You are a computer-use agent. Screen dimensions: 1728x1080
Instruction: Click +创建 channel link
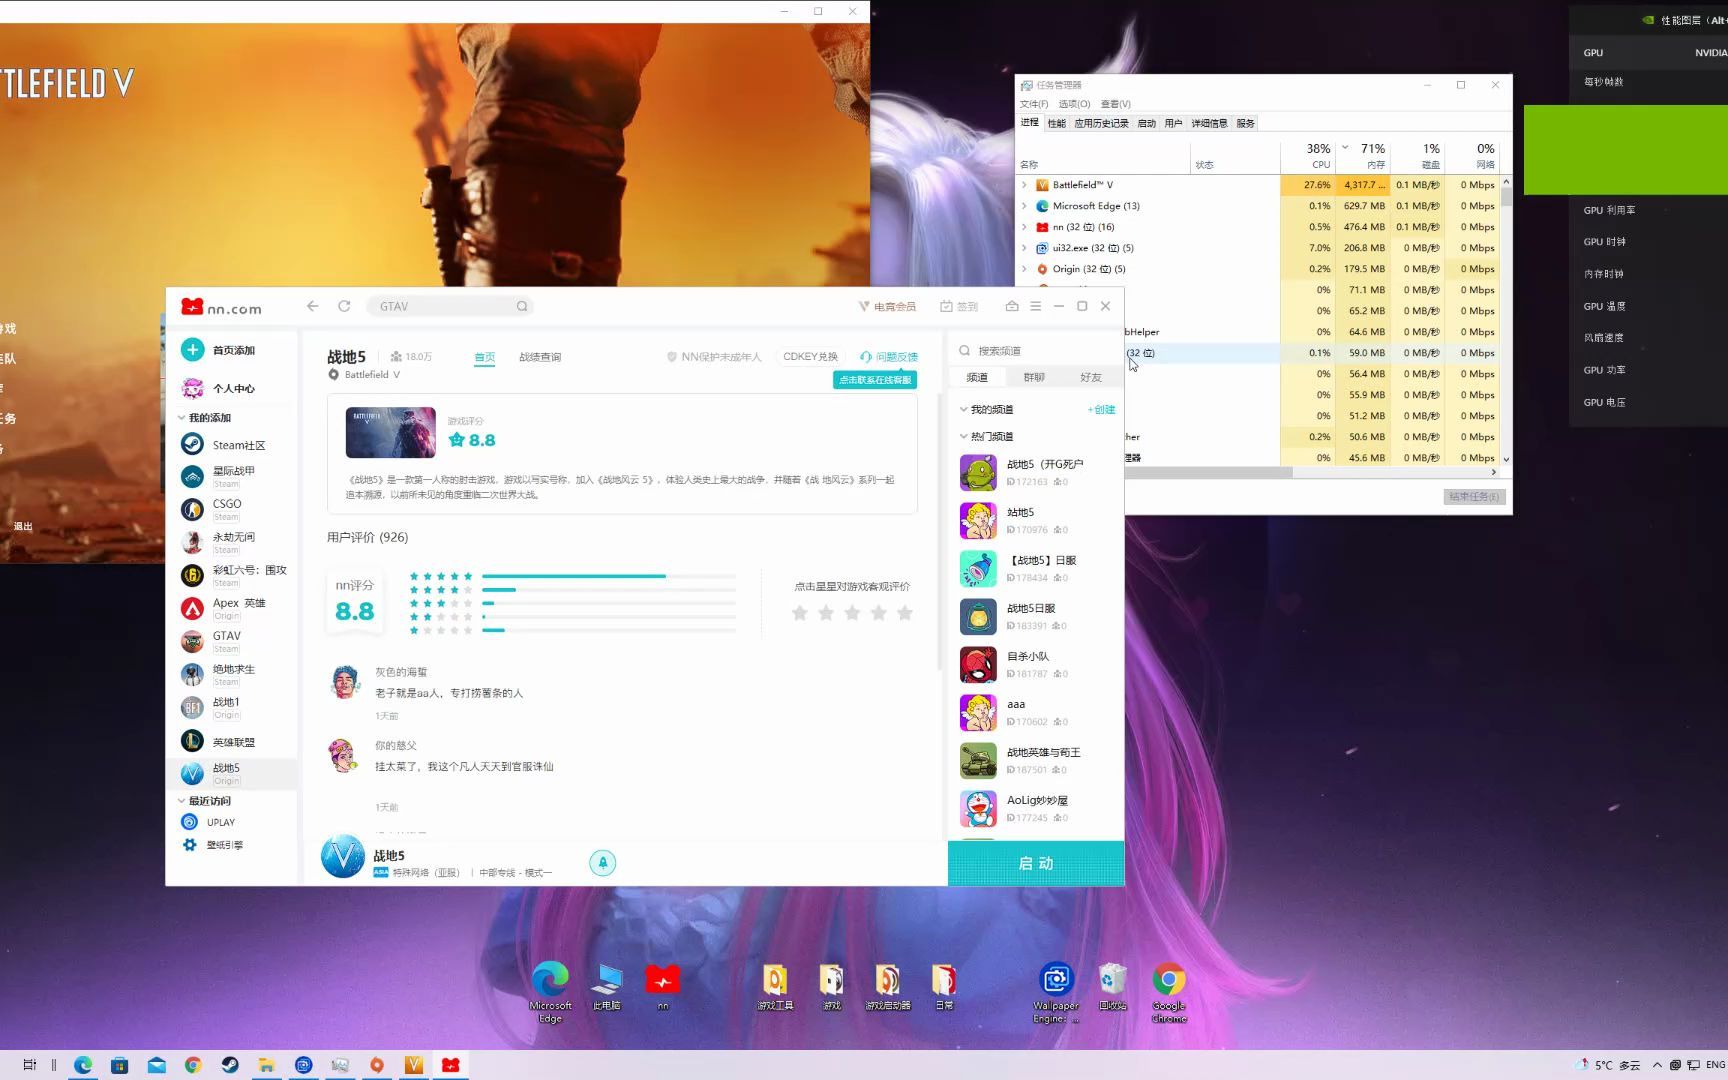pos(1101,409)
